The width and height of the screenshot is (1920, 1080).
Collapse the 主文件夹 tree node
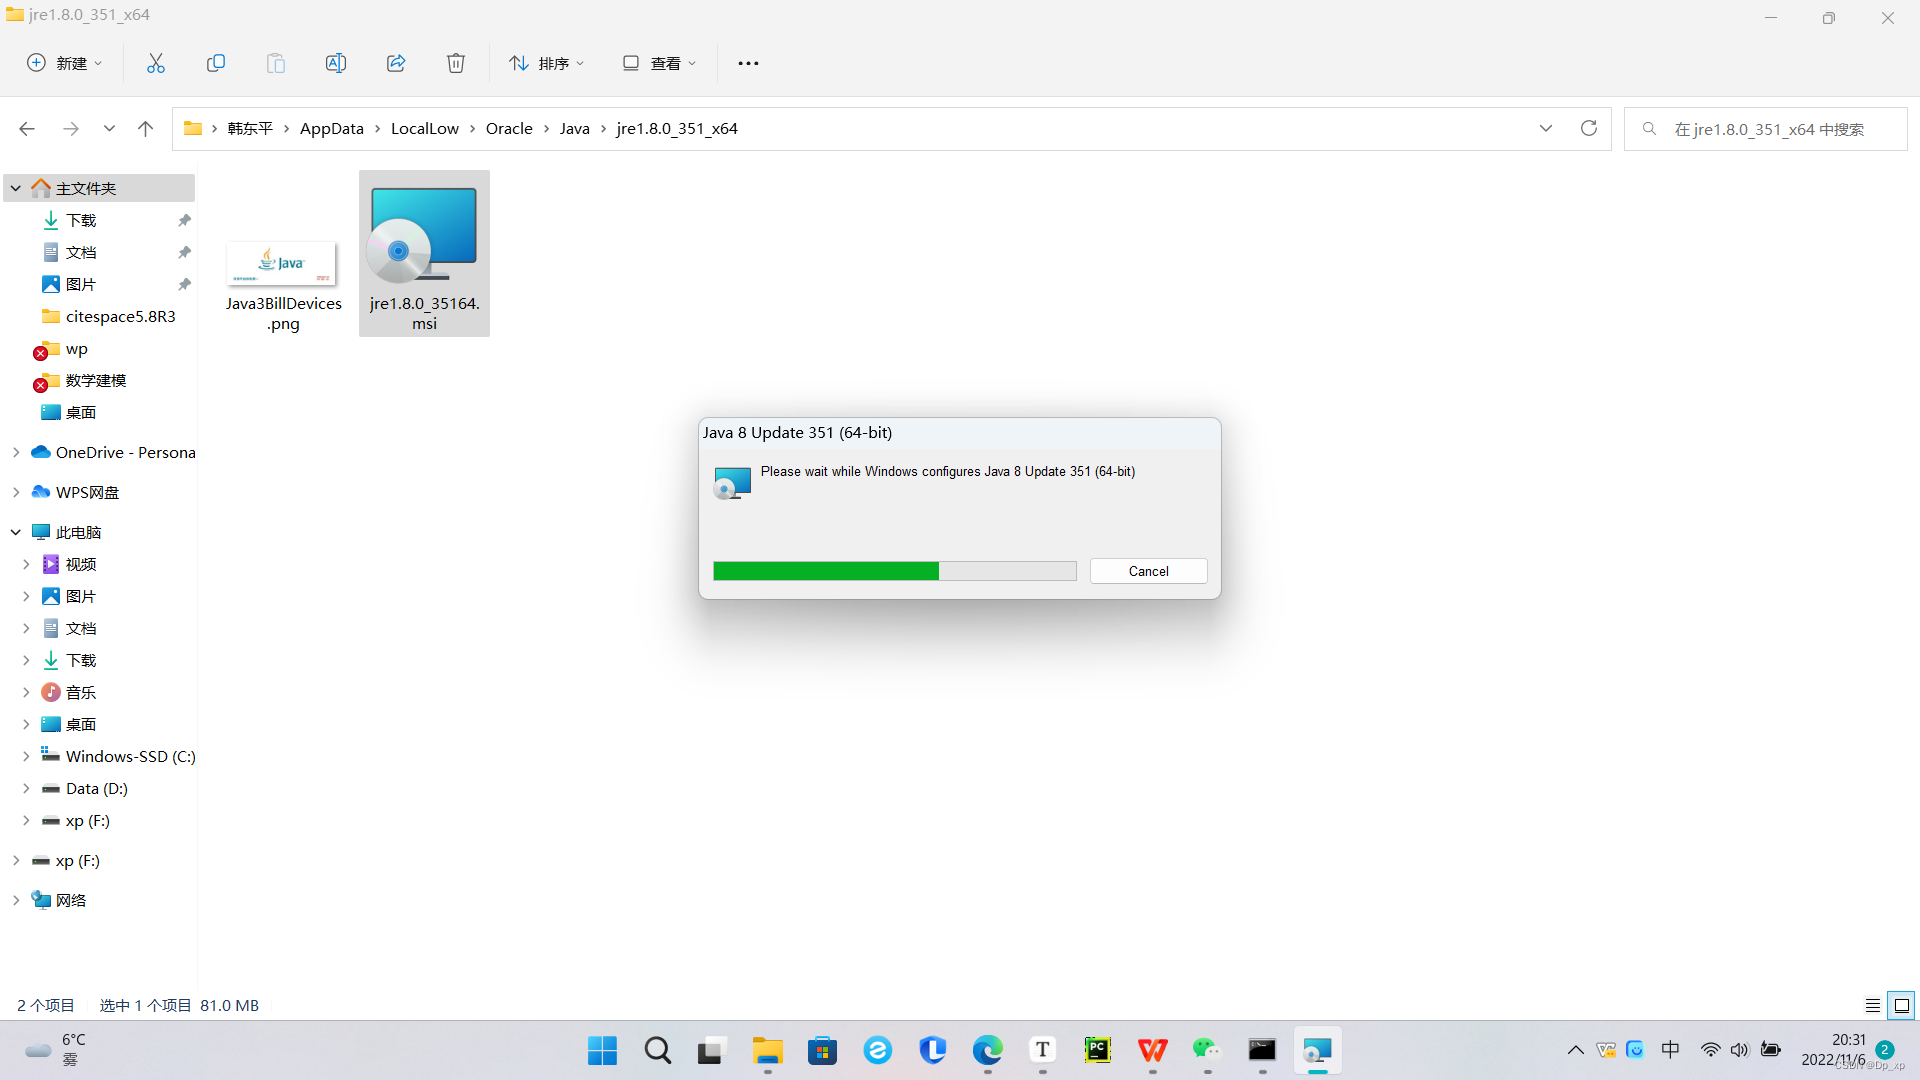[x=16, y=188]
